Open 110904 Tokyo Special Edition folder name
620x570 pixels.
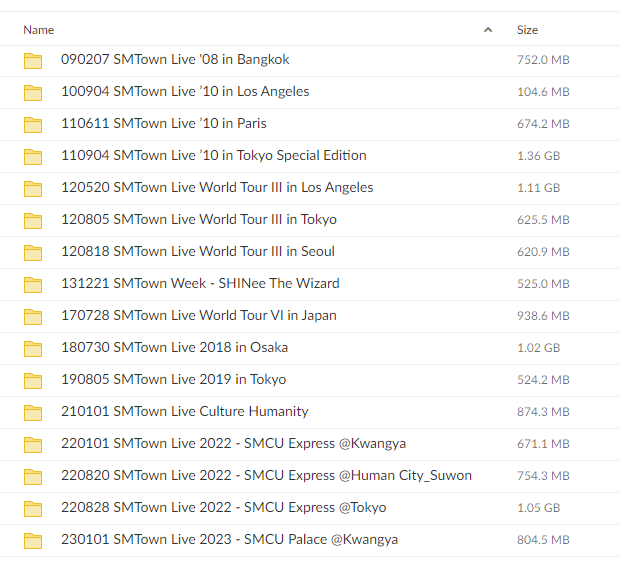[214, 155]
